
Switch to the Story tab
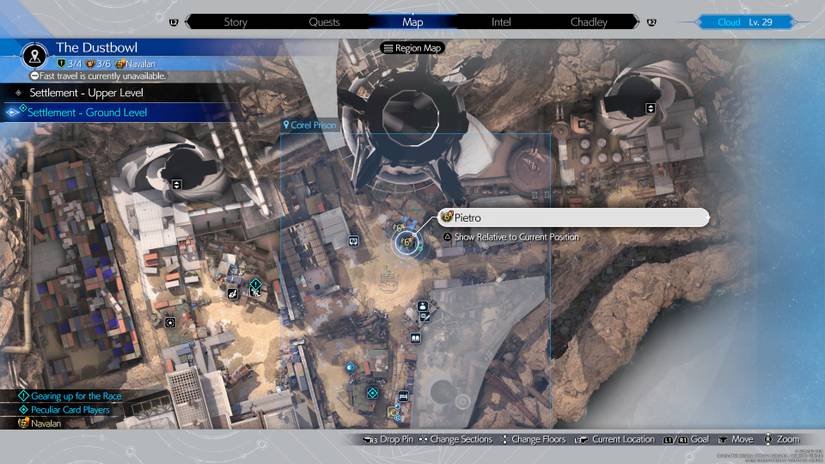(x=235, y=22)
